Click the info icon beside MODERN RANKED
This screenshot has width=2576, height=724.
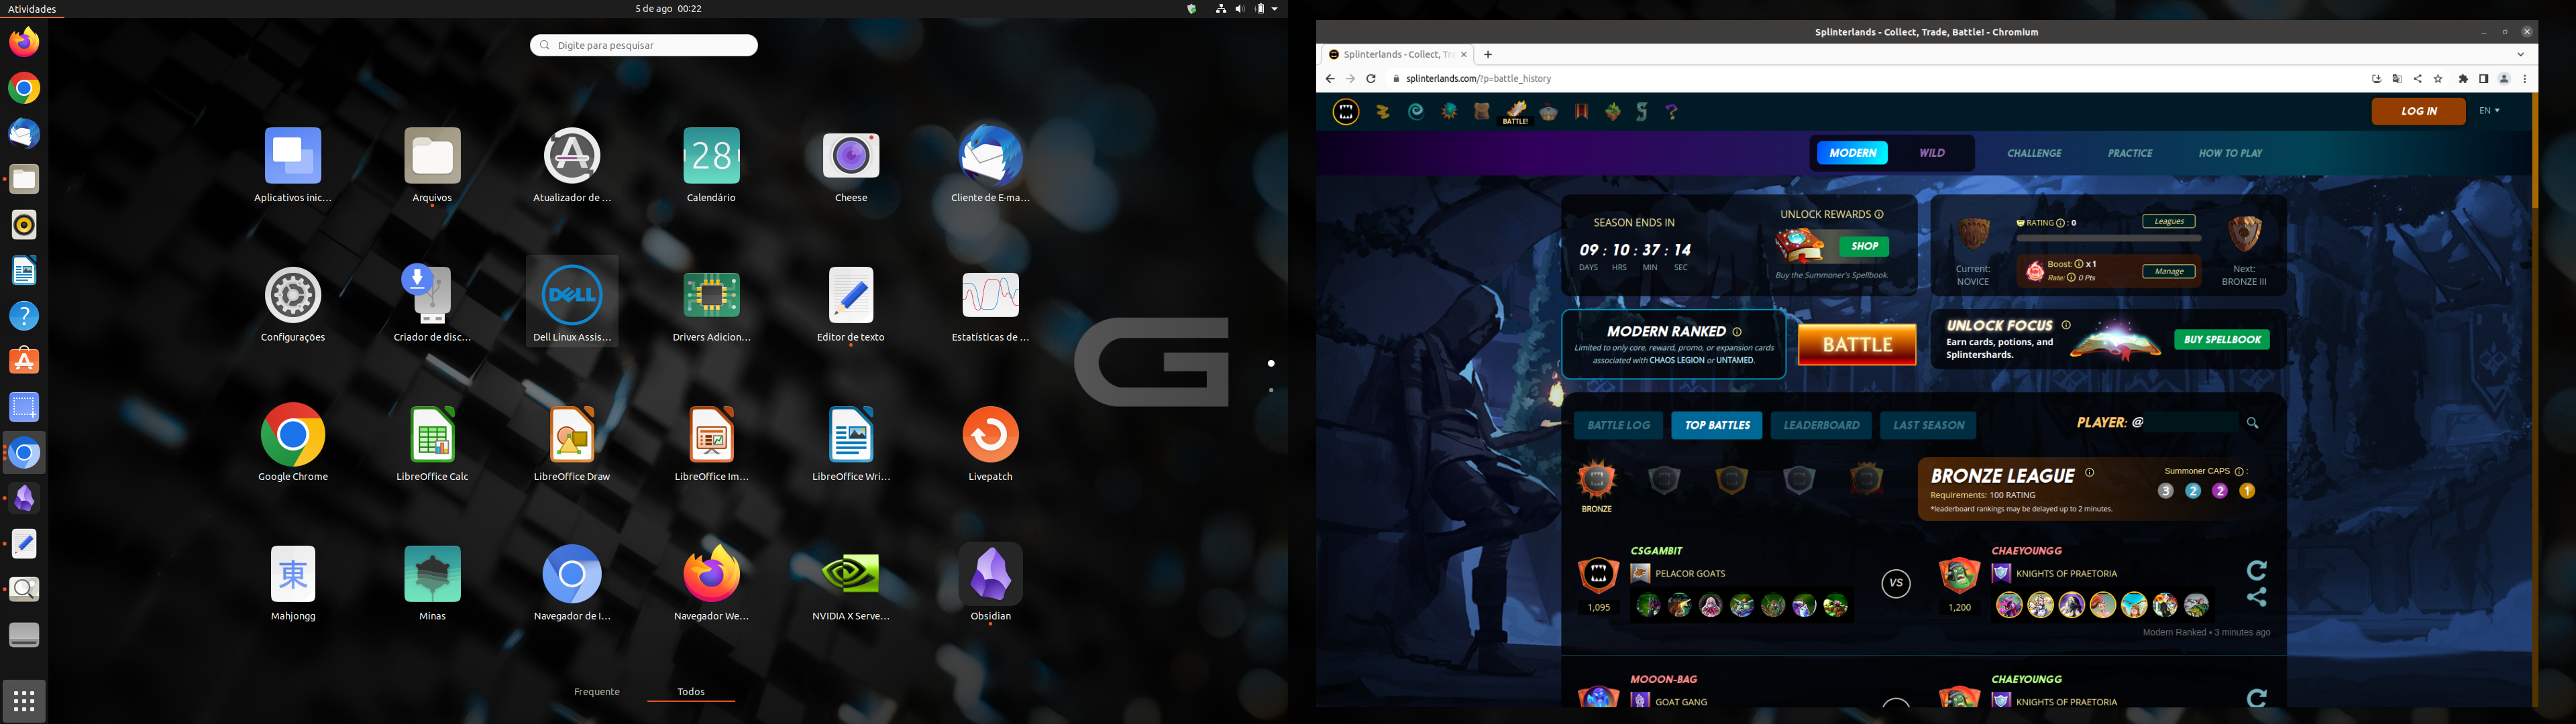click(1737, 332)
